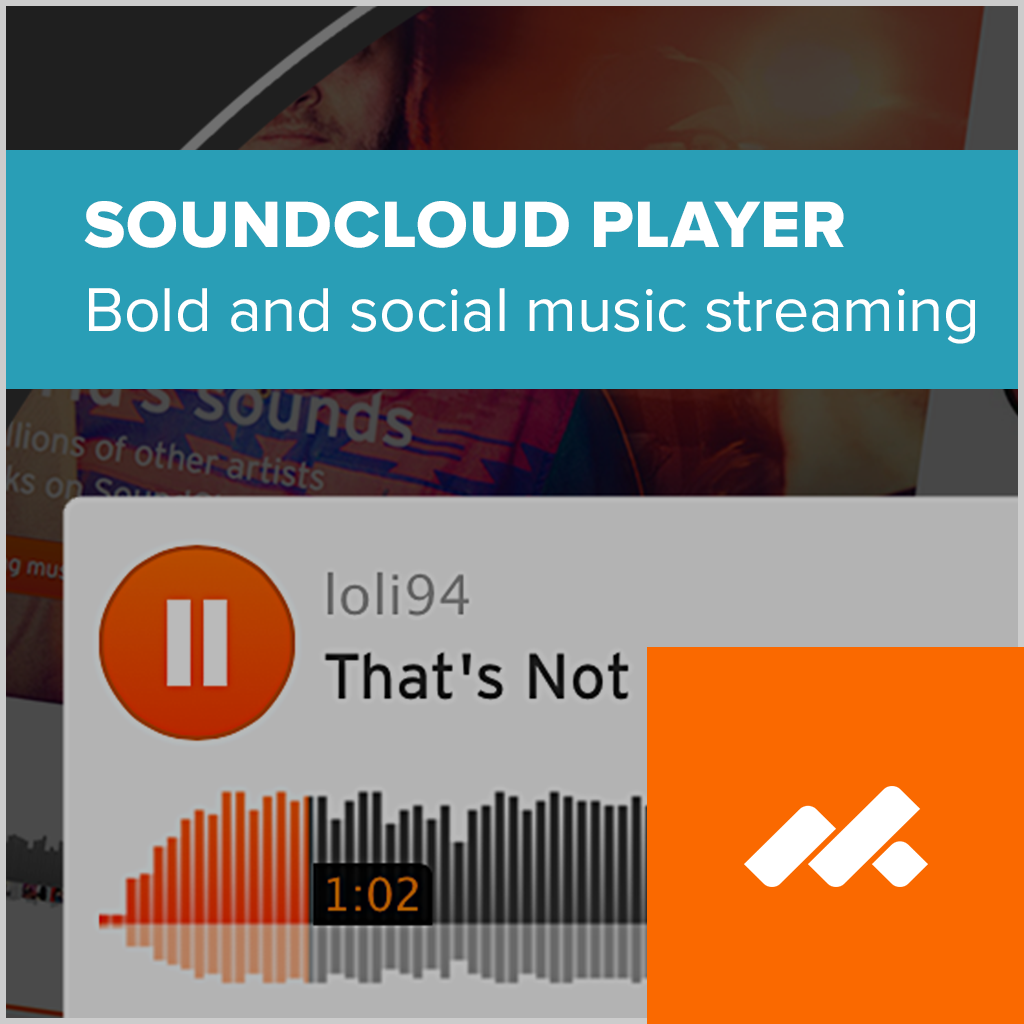1024x1024 pixels.
Task: Click the 1:02 playback time marker
Action: (x=372, y=895)
